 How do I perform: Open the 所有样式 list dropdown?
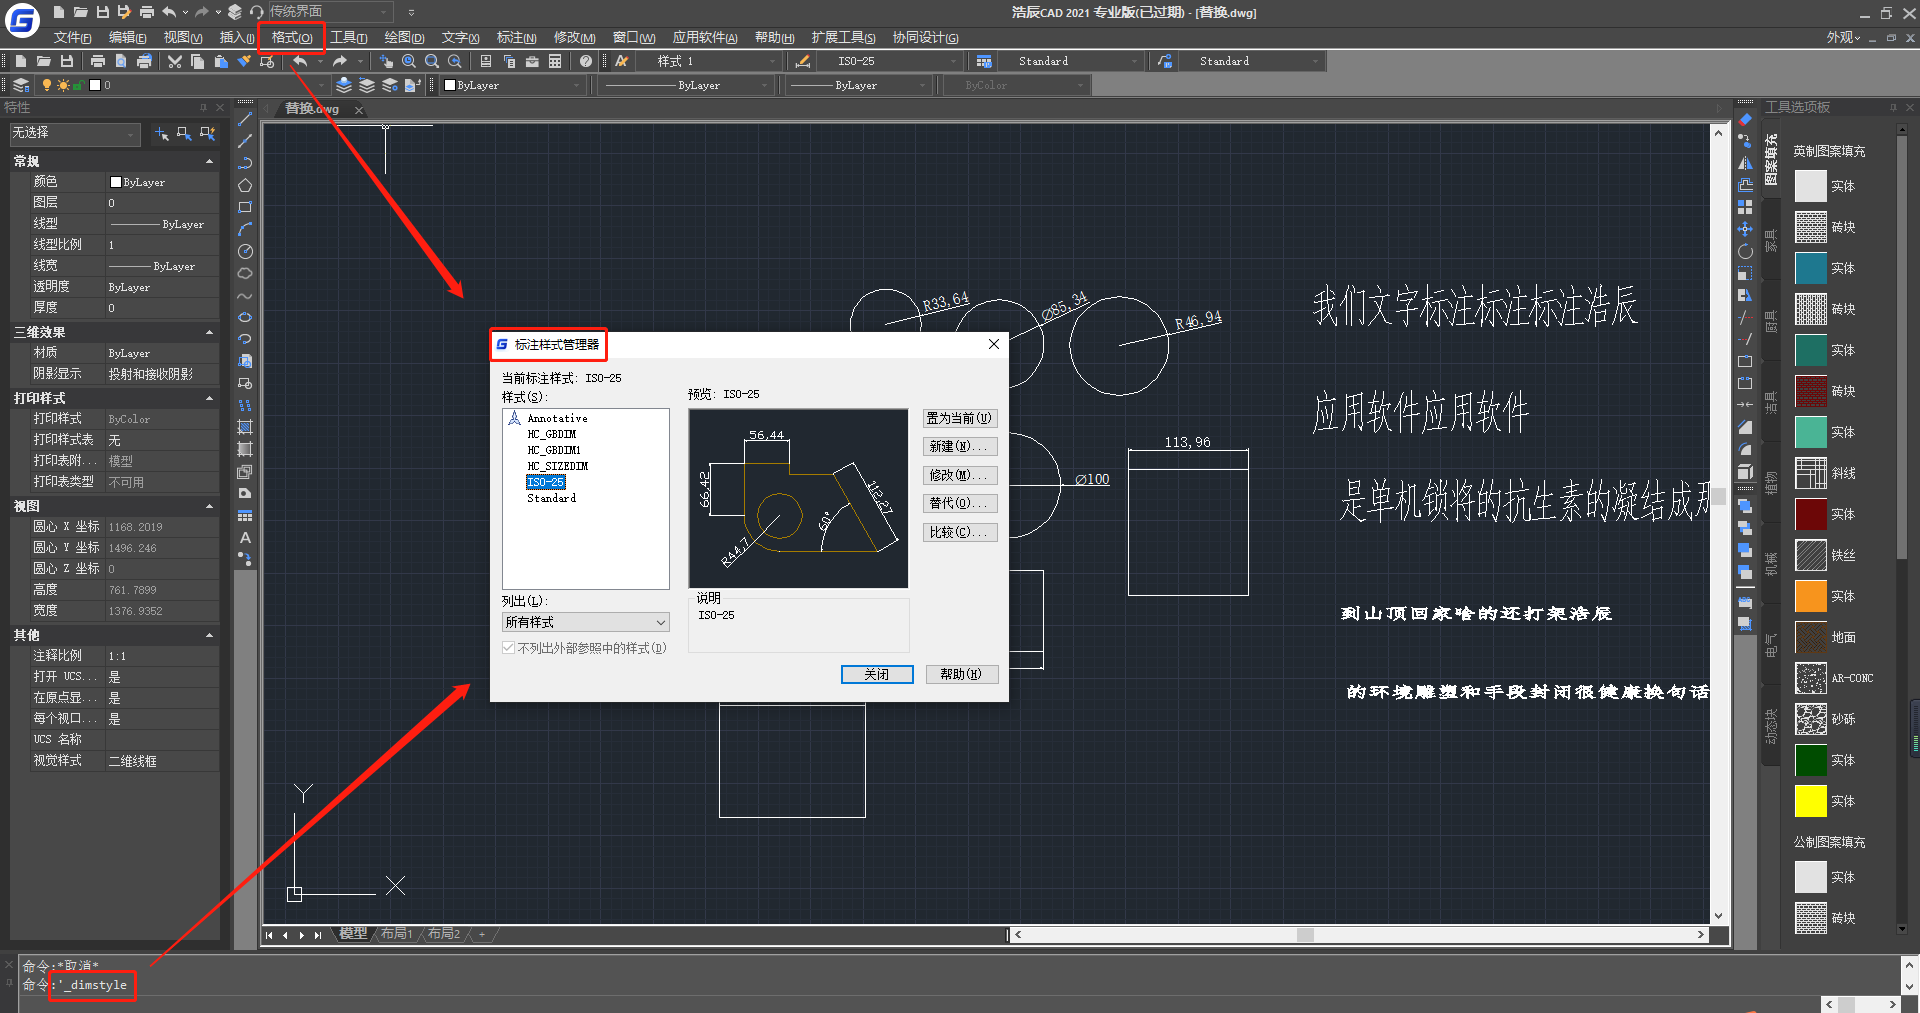(x=660, y=621)
